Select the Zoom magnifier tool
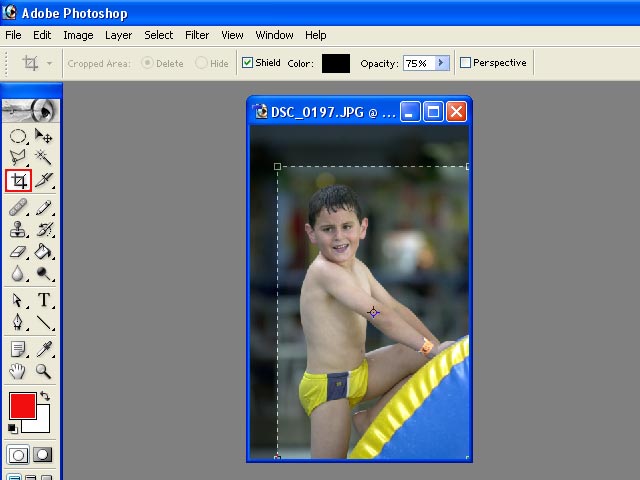This screenshot has width=640, height=480. (x=43, y=371)
